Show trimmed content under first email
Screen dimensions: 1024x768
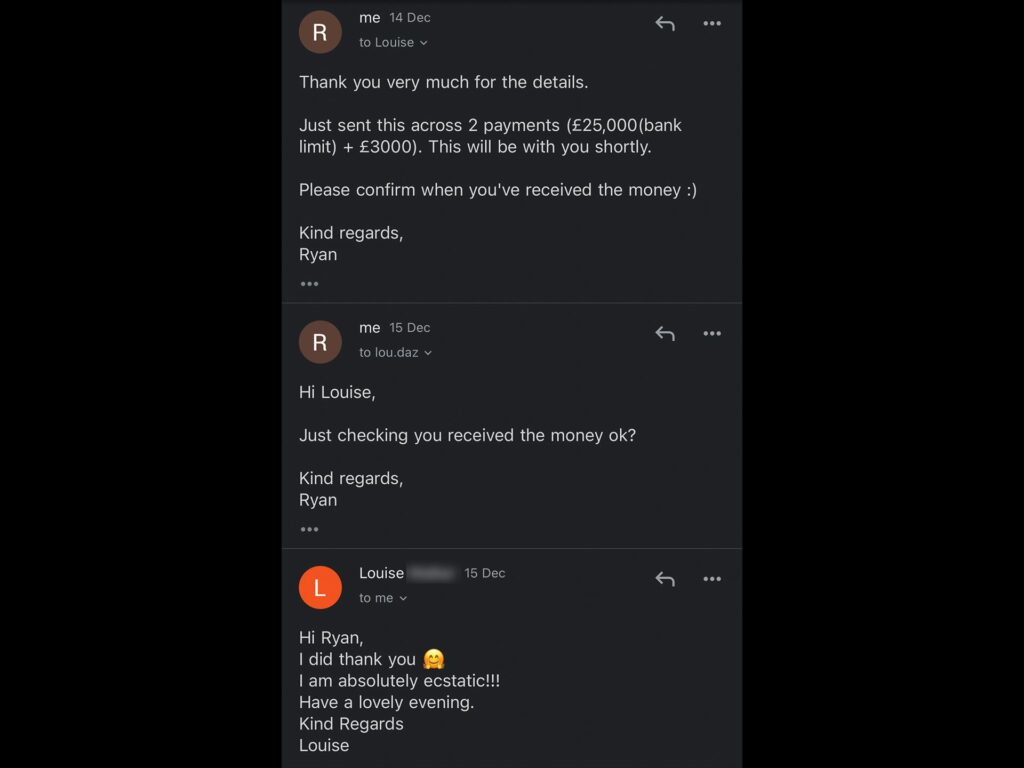[x=309, y=284]
